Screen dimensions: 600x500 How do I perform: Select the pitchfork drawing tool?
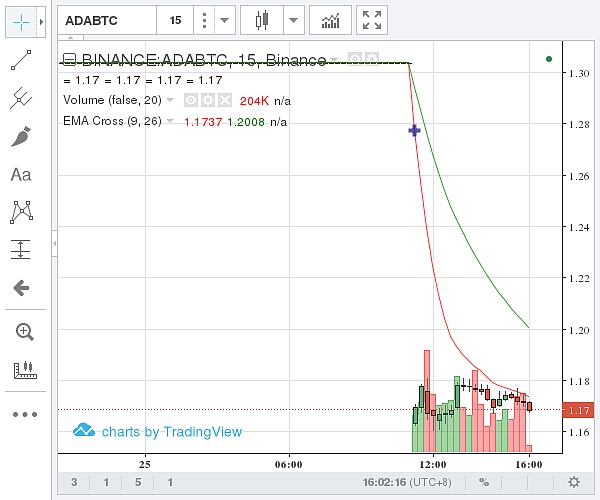click(x=21, y=98)
